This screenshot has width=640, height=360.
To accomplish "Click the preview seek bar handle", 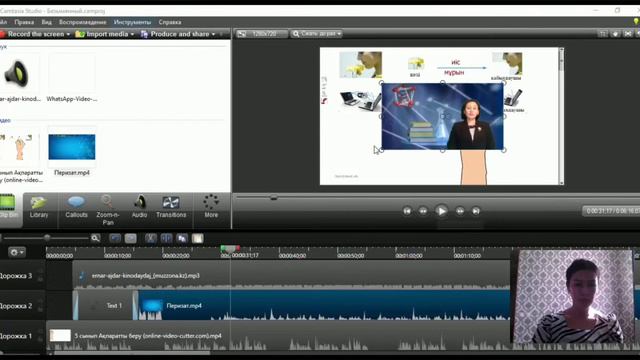I will coord(274,198).
